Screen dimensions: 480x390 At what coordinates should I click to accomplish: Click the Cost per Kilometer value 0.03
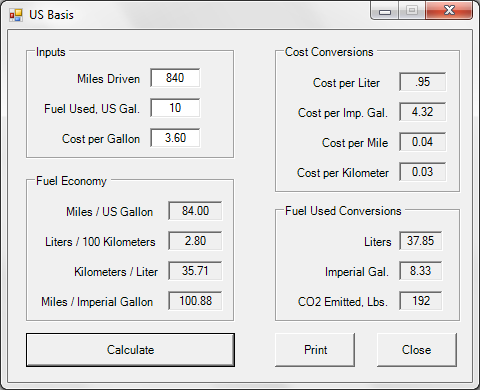pos(422,172)
